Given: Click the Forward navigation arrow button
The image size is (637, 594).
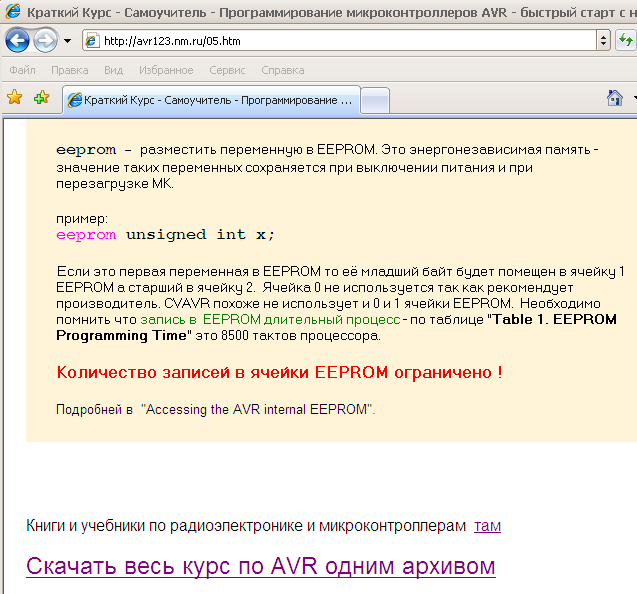Looking at the screenshot, I should 45,41.
